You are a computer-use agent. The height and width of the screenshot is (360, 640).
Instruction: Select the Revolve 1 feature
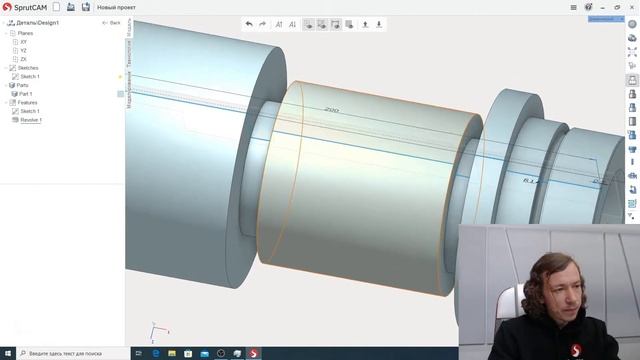click(x=31, y=120)
